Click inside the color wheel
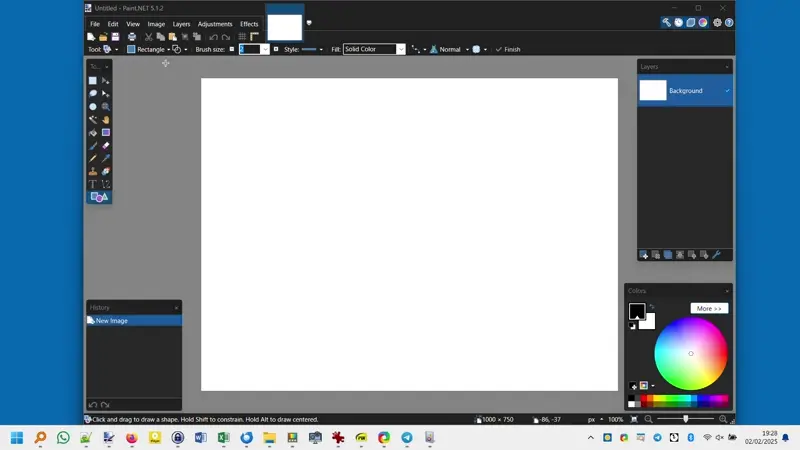Screen dimensions: 800x450 click(x=691, y=354)
